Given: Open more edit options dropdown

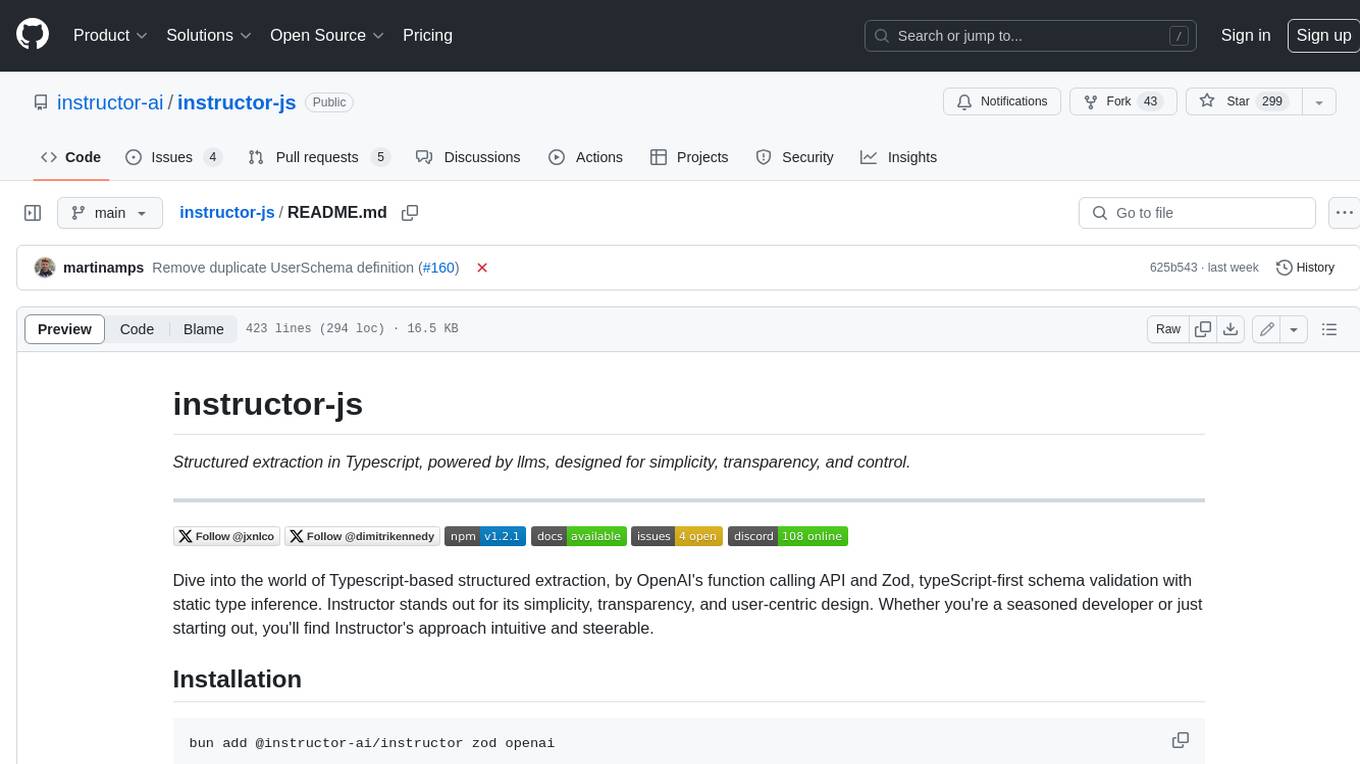Looking at the screenshot, I should [1294, 329].
